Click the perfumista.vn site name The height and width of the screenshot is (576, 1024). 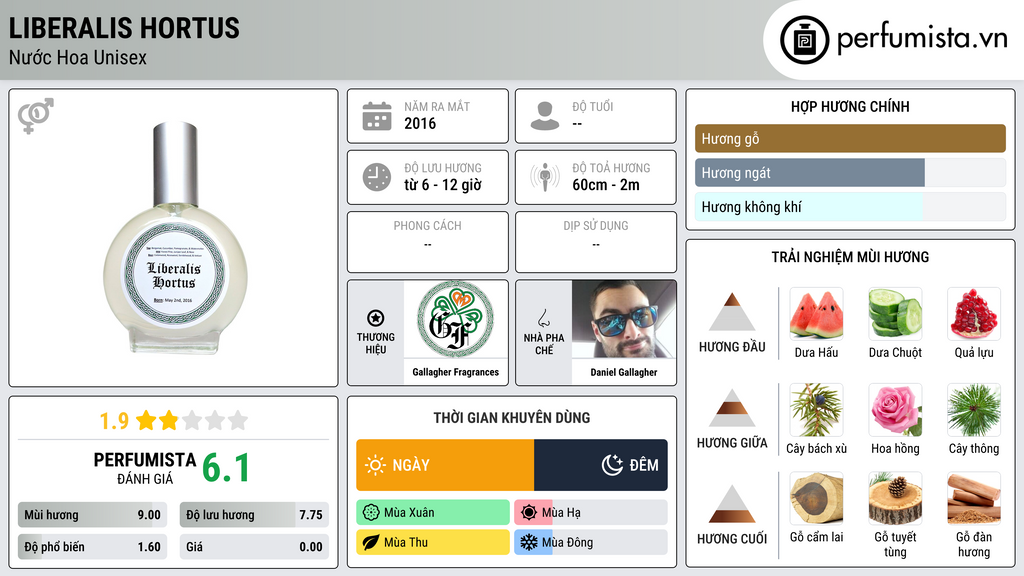click(x=922, y=39)
